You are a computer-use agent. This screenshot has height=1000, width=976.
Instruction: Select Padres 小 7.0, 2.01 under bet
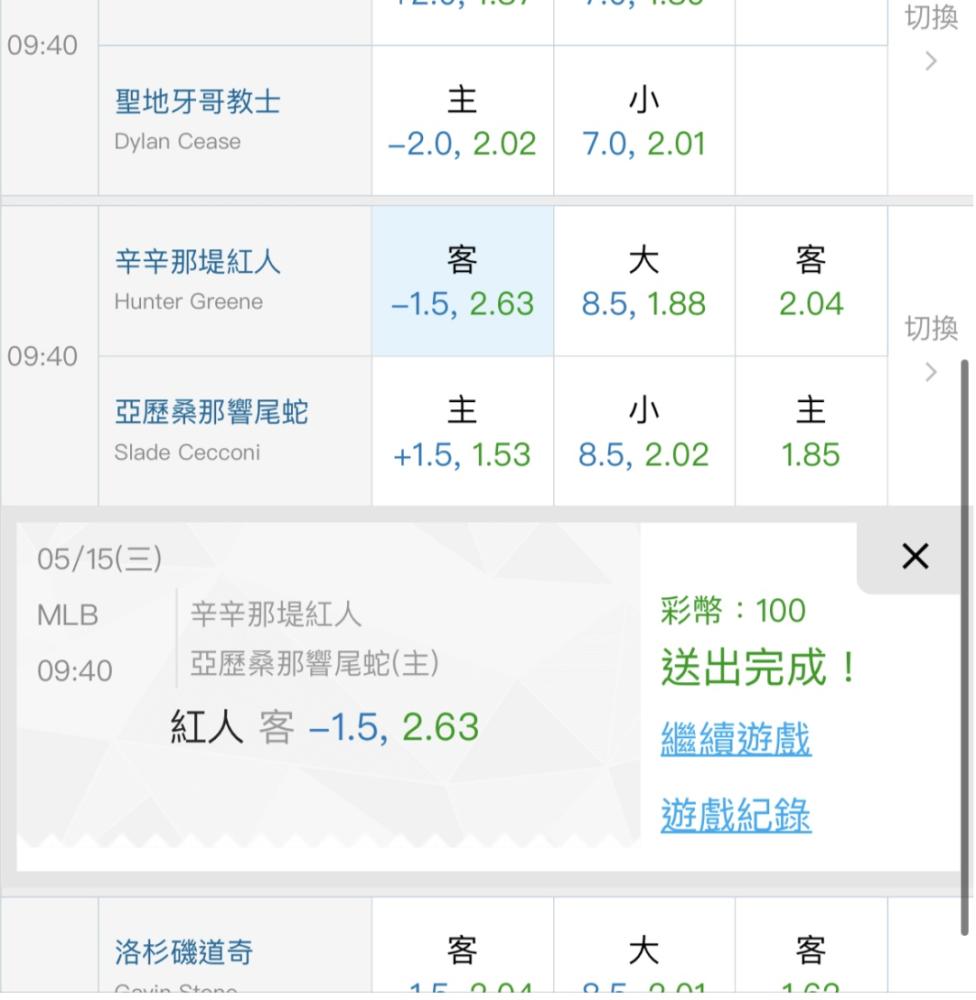644,121
